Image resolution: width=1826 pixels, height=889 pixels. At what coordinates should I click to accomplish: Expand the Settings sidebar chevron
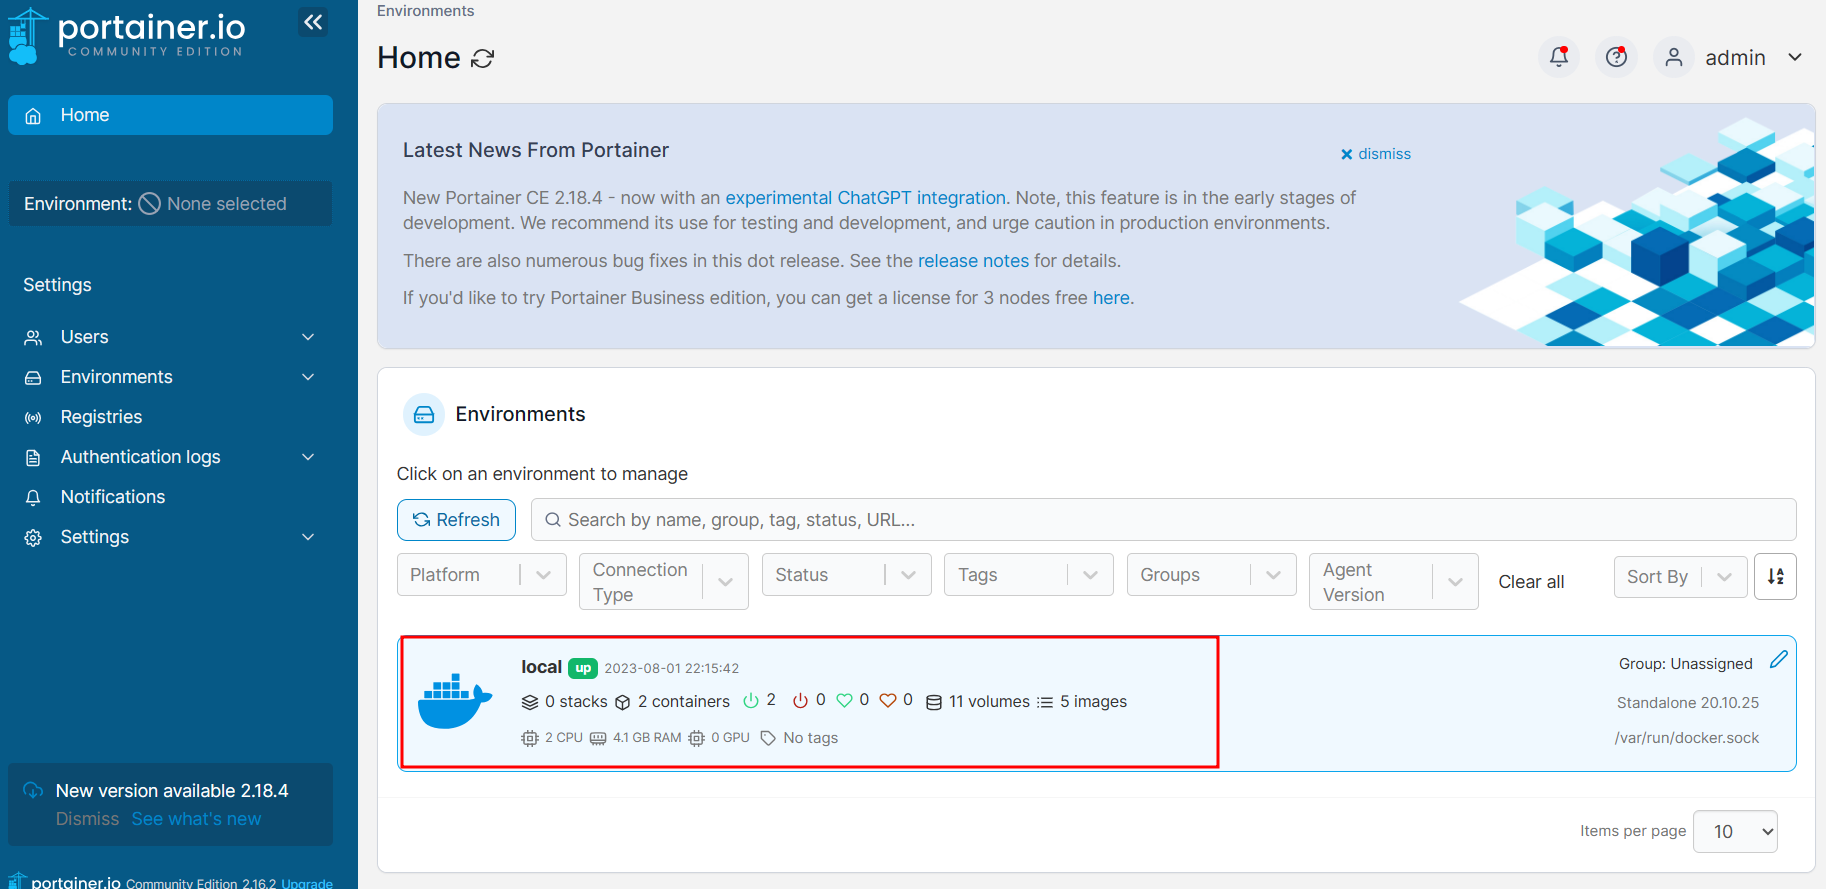pos(308,537)
